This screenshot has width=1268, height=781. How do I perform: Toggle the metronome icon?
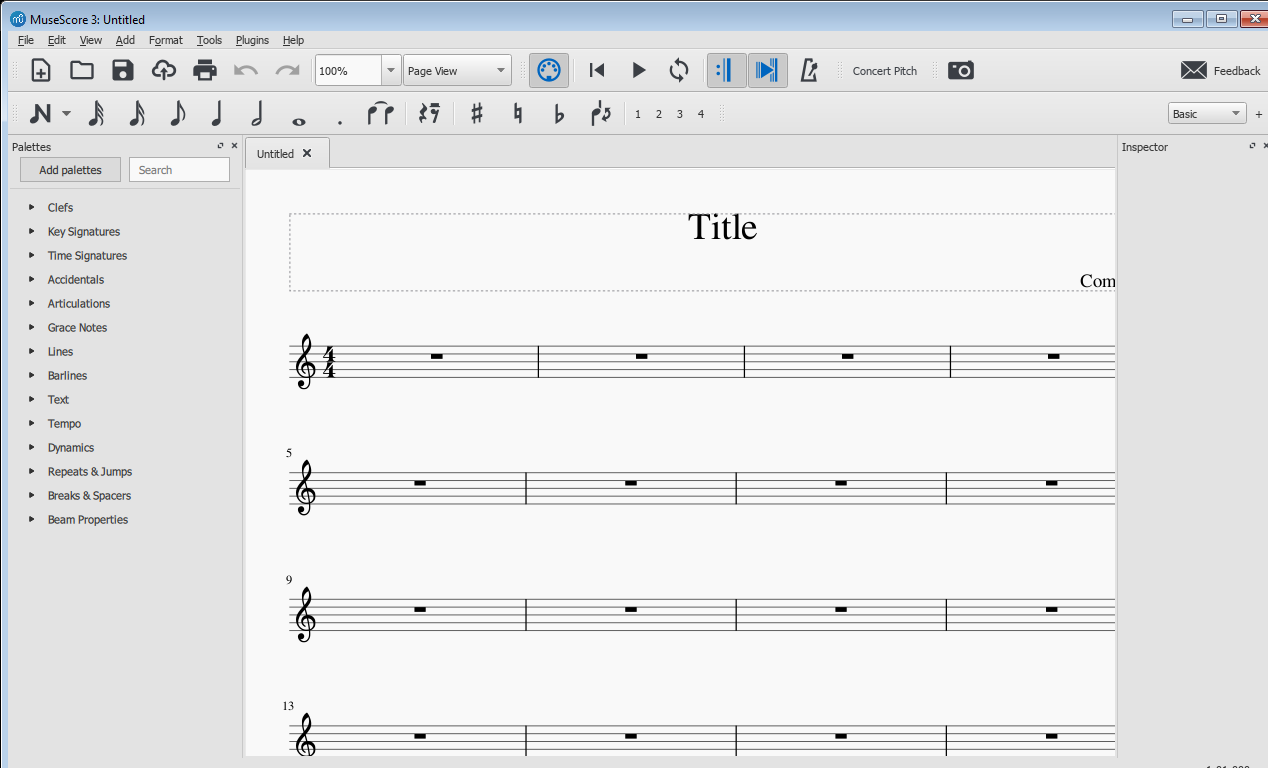[808, 70]
